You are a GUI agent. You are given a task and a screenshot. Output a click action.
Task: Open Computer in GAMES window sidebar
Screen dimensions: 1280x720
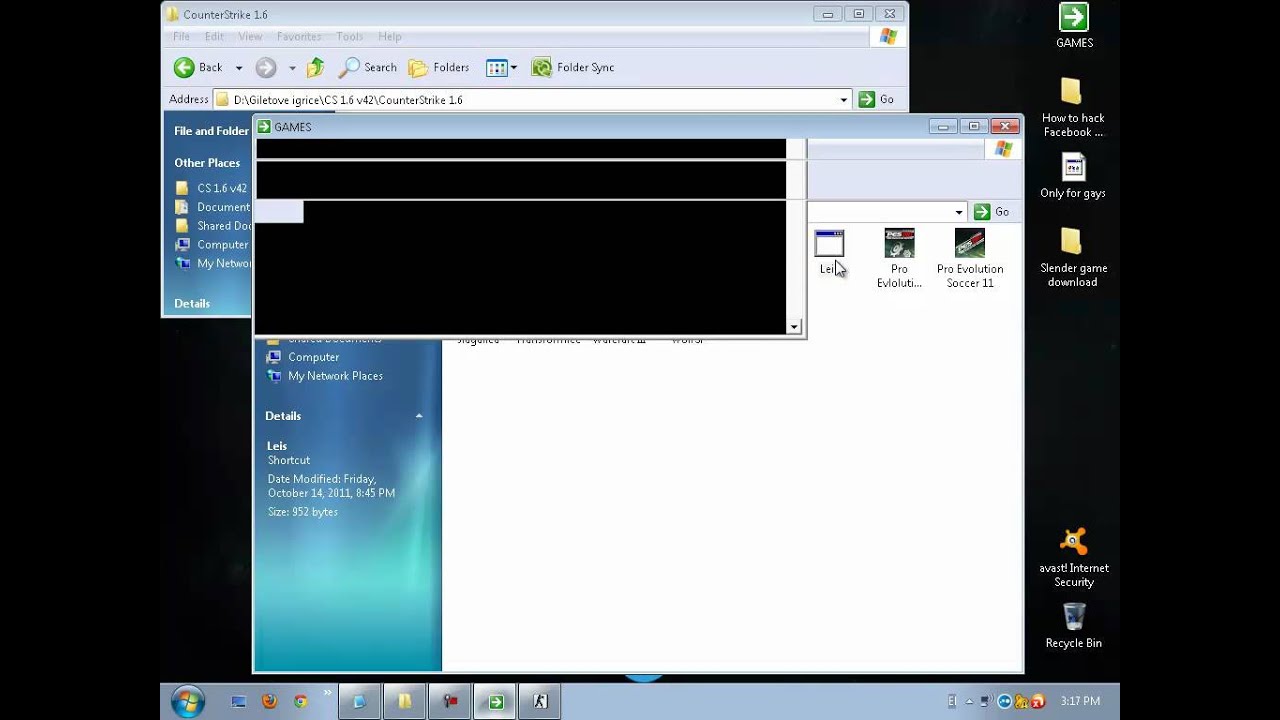(303, 357)
